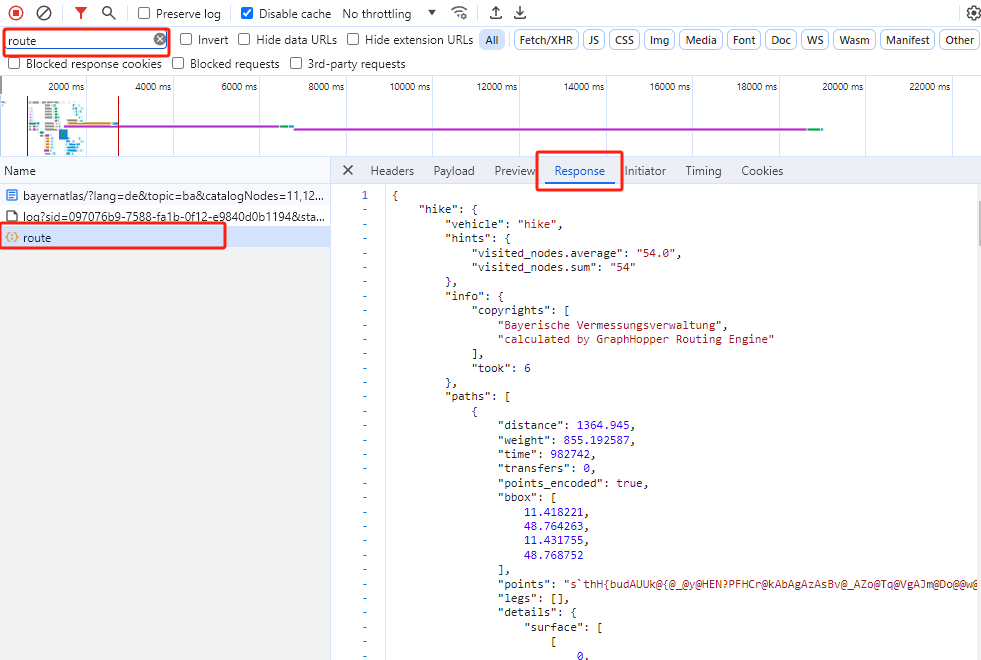
Task: Click the 2000 ms timeline overview marker
Action: (66, 86)
